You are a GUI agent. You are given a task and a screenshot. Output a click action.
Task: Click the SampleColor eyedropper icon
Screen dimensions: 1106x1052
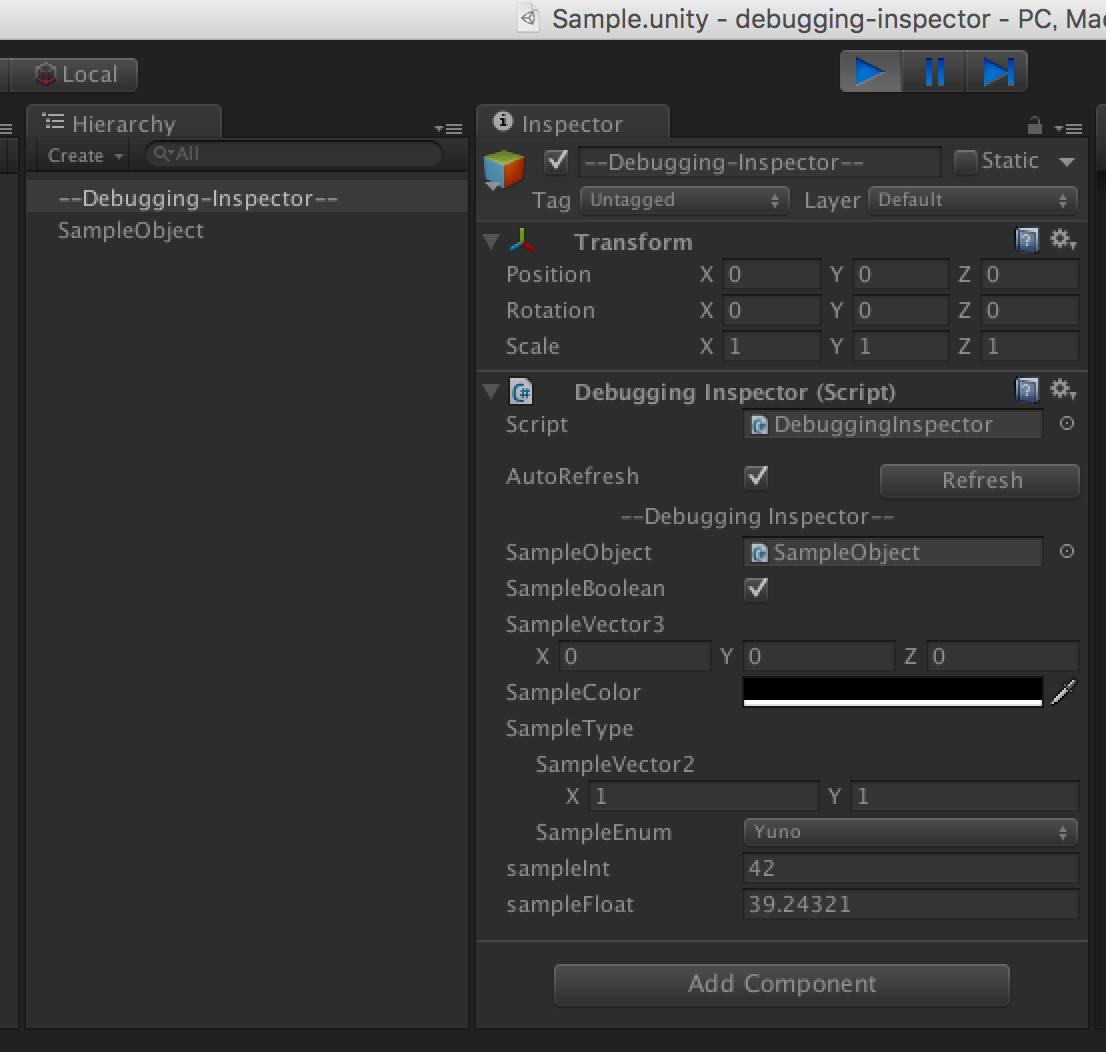1064,692
